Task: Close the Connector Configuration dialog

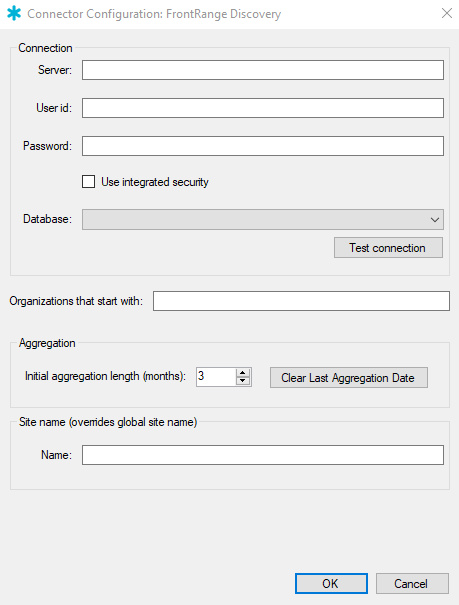Action: pos(447,14)
